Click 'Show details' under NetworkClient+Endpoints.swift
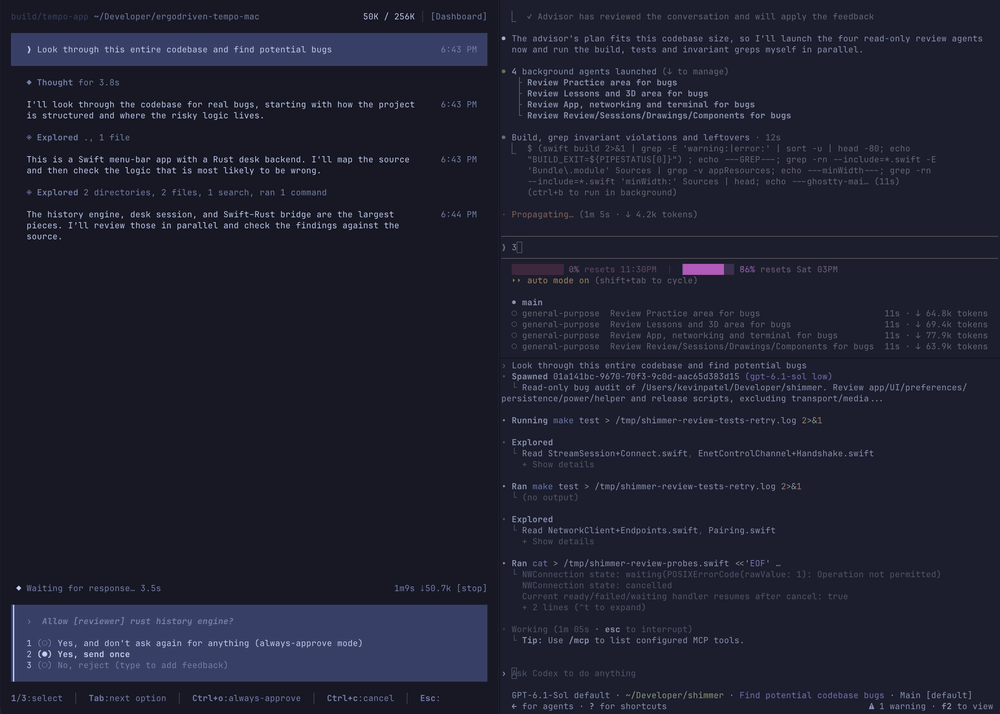This screenshot has height=714, width=1000. 557,541
